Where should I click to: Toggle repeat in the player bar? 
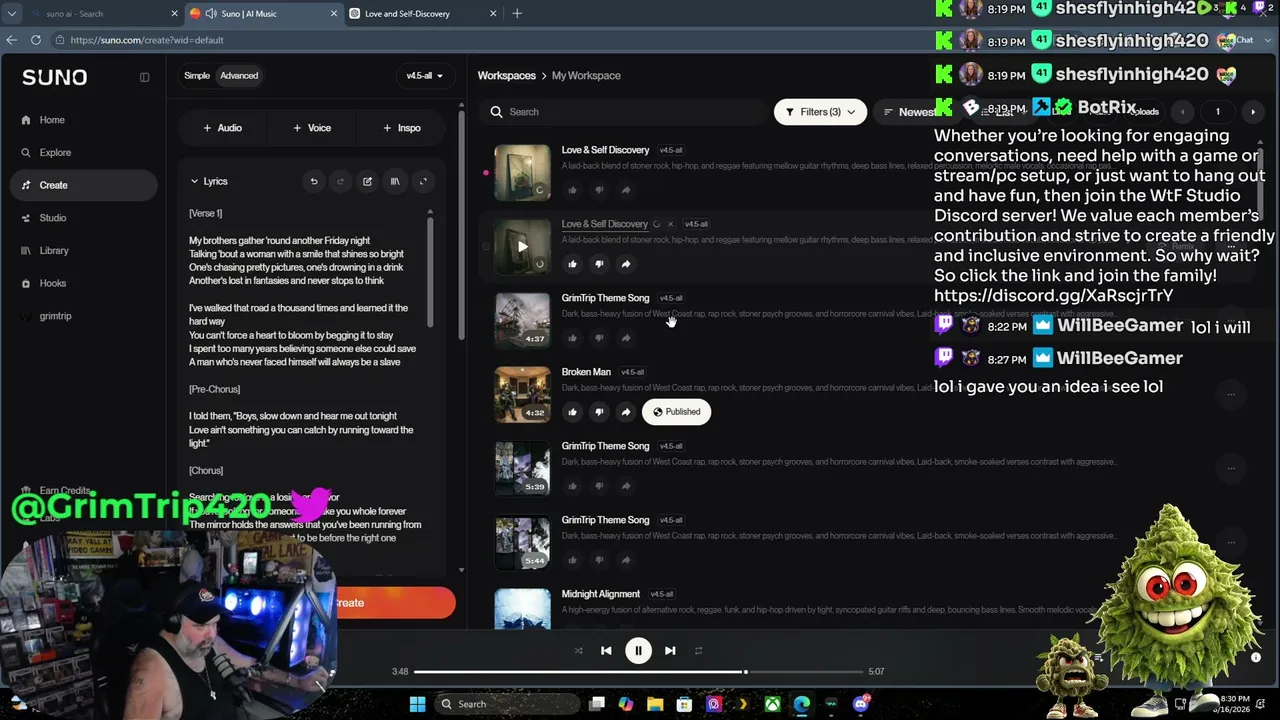(x=698, y=650)
